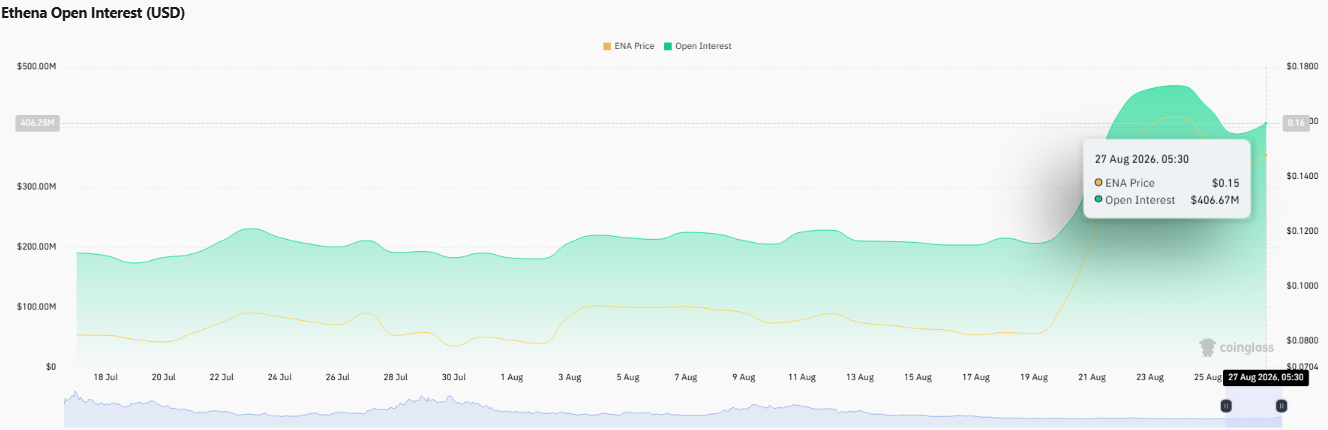This screenshot has width=1328, height=430.
Task: Click the $0.0800 price axis label
Action: (1303, 341)
